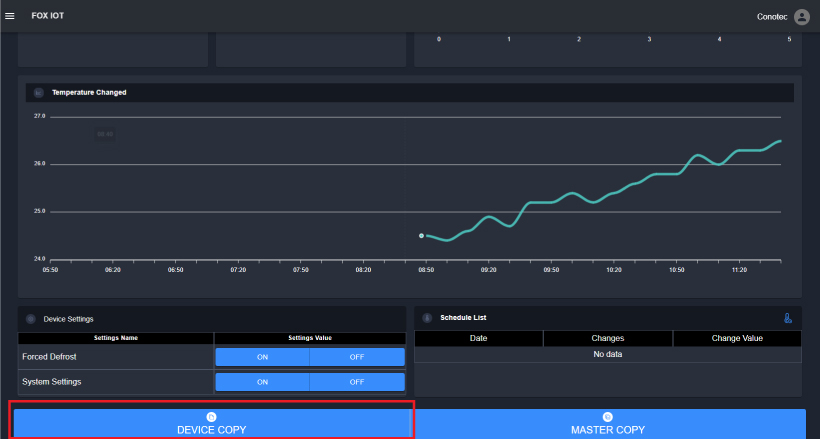The image size is (820, 439).
Task: Click the DEVICE COPY button
Action: click(x=211, y=424)
